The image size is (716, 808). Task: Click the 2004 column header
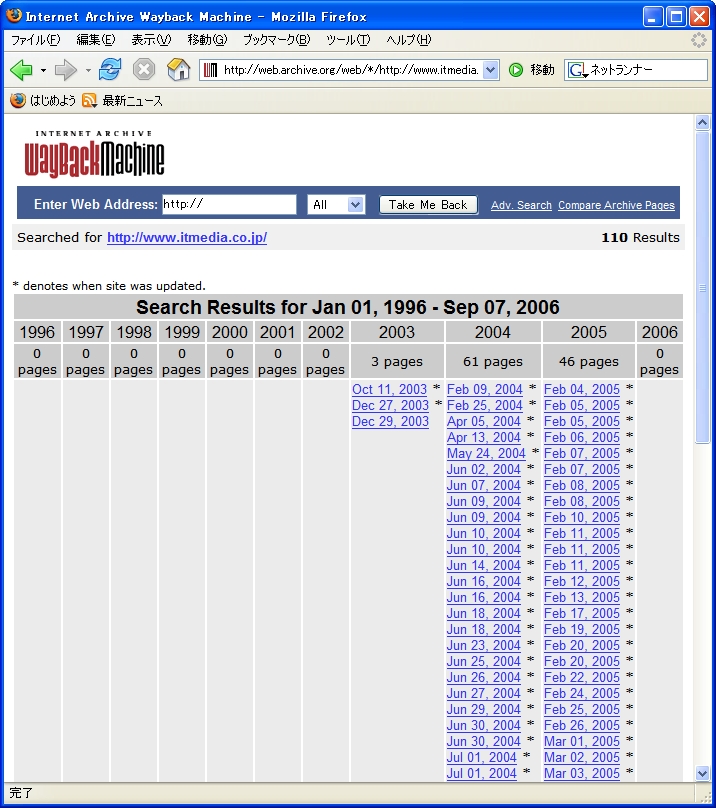pos(493,332)
